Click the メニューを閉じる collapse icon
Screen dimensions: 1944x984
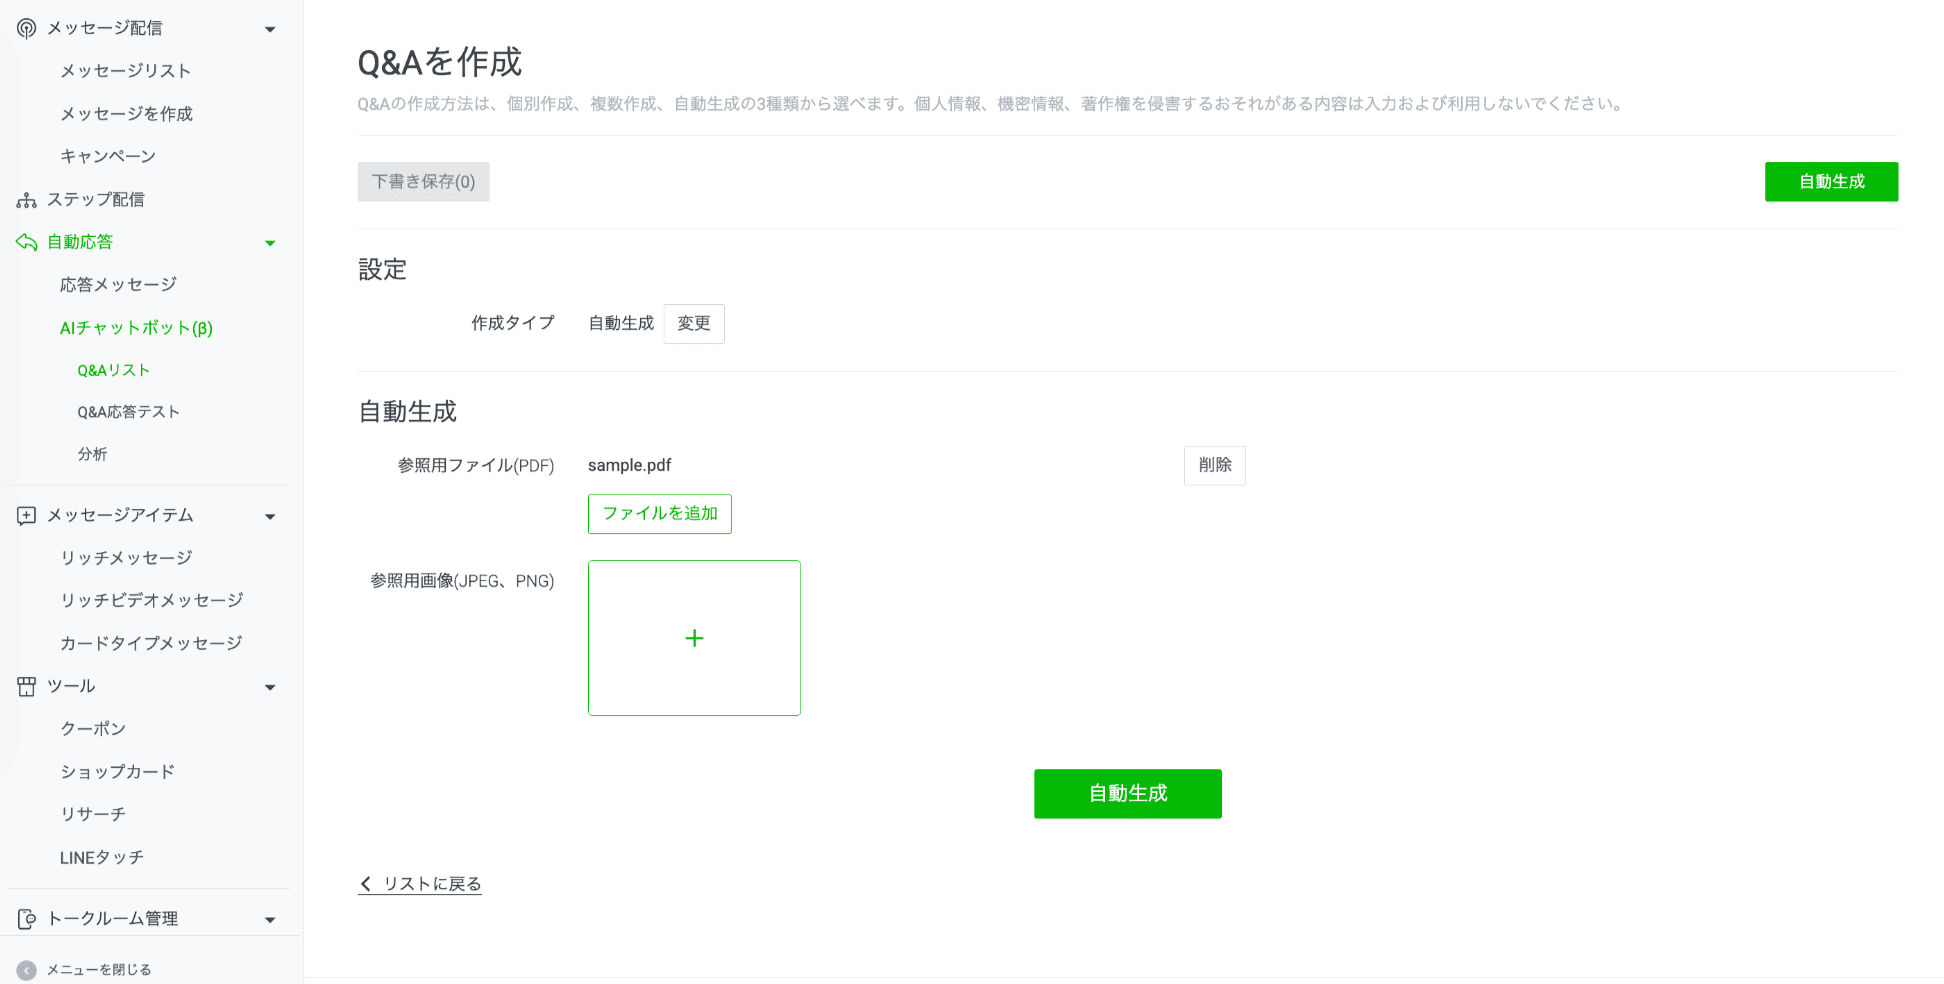27,969
